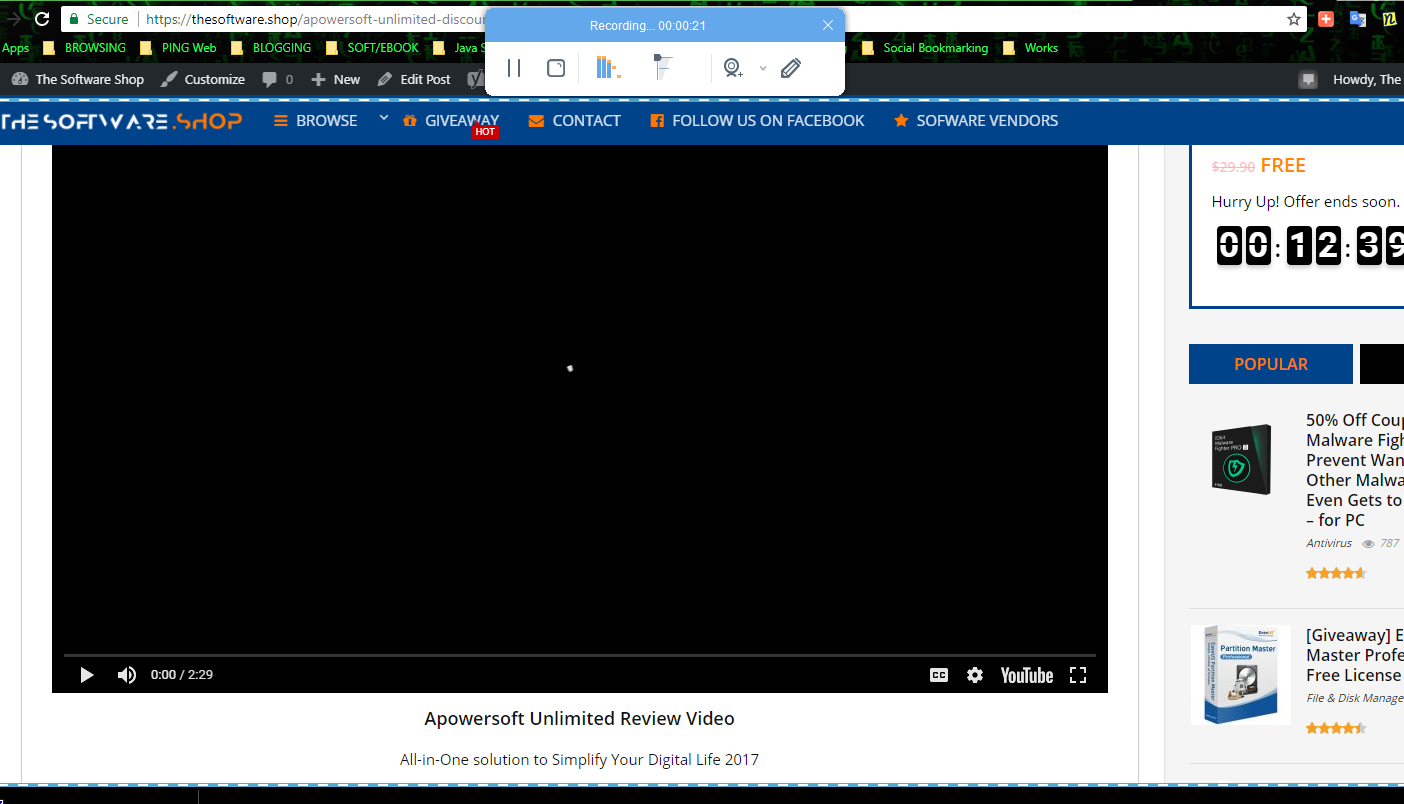1404x804 pixels.
Task: Click Customize in WordPress admin bar
Action: tap(203, 79)
